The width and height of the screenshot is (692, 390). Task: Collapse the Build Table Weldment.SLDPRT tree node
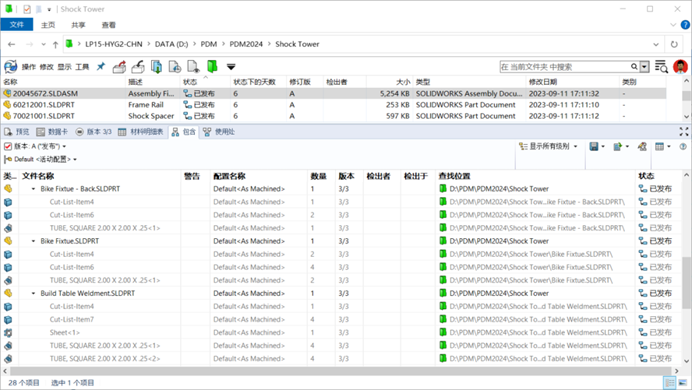pos(33,293)
